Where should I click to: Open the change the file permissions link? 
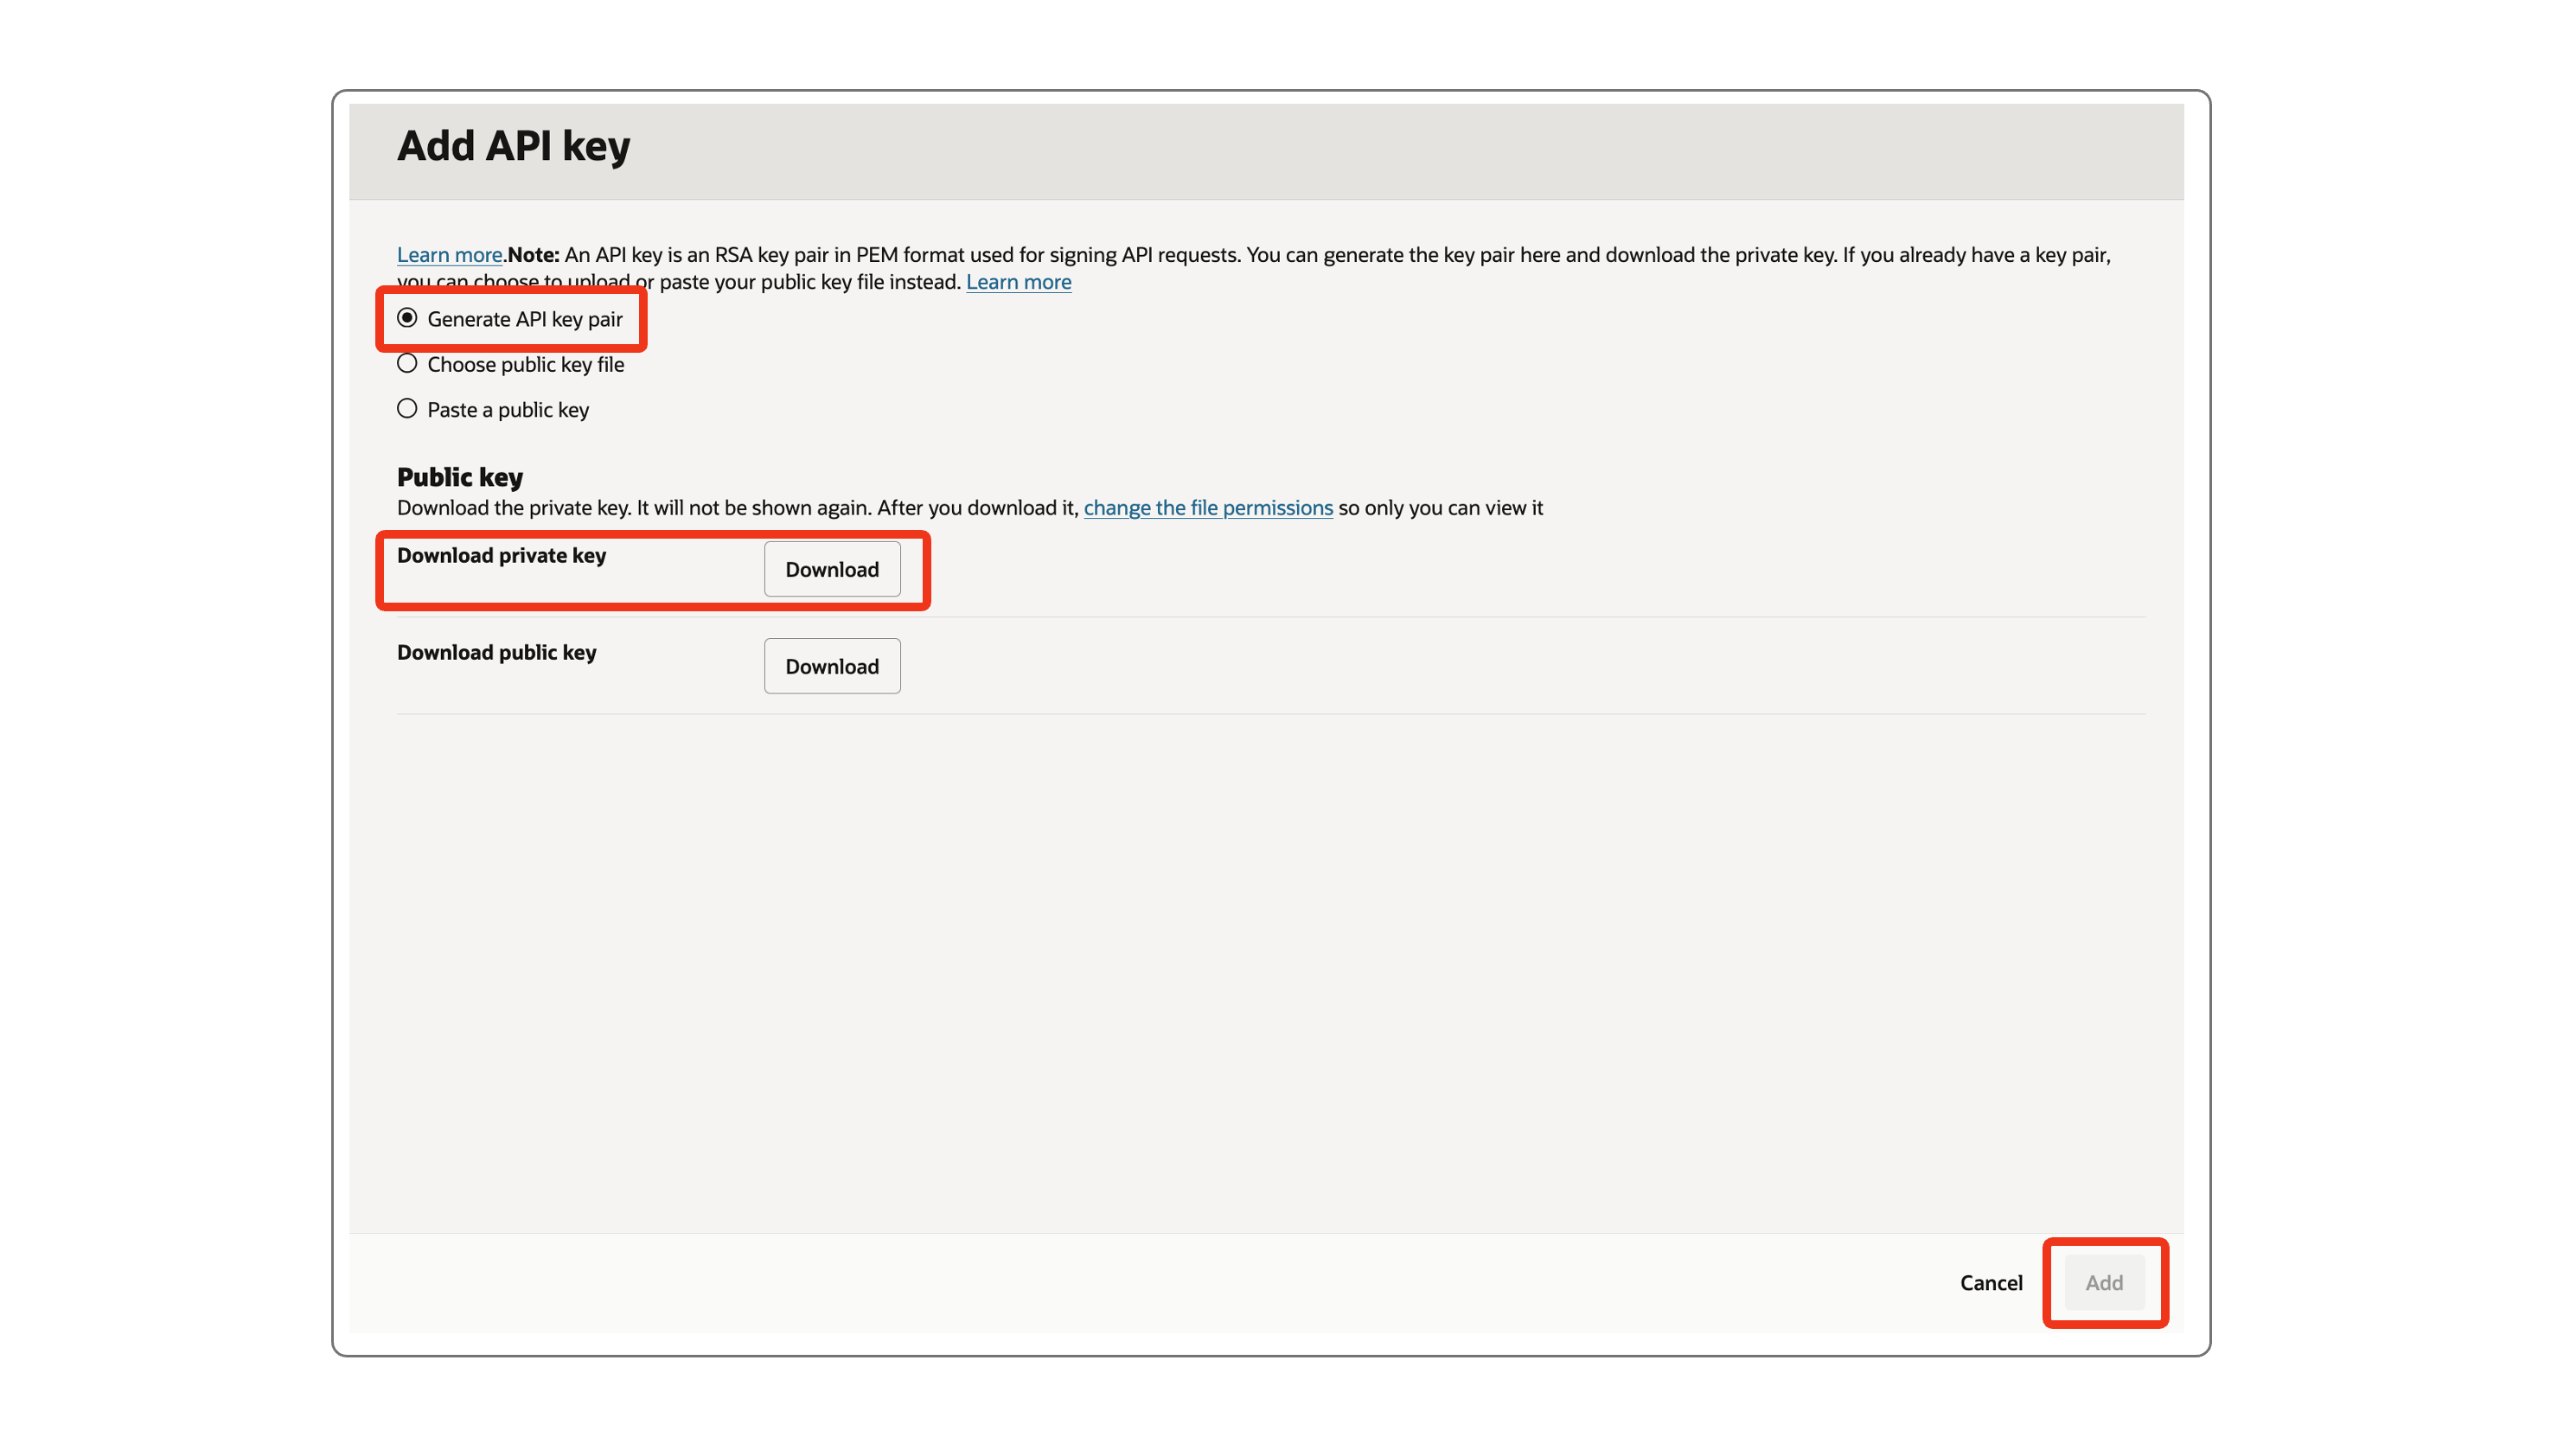coord(1207,508)
